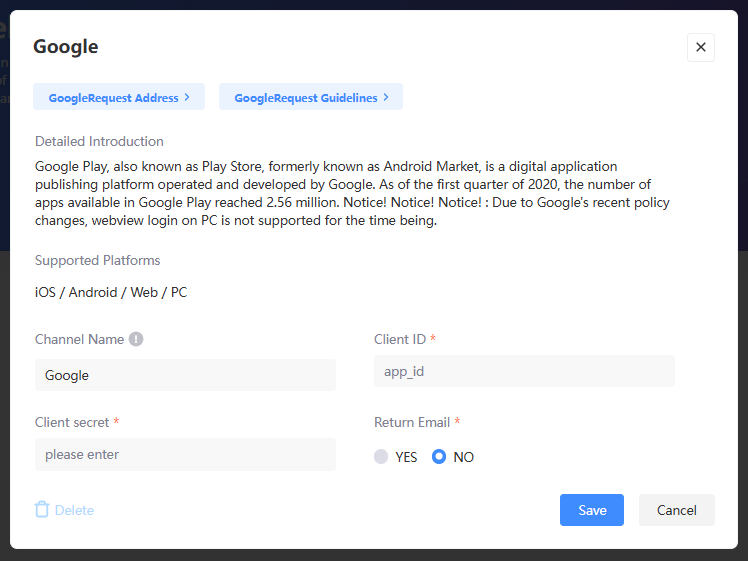Click the 'iOS / Android / Web / PC' text
Viewport: 748px width, 561px height.
click(111, 292)
